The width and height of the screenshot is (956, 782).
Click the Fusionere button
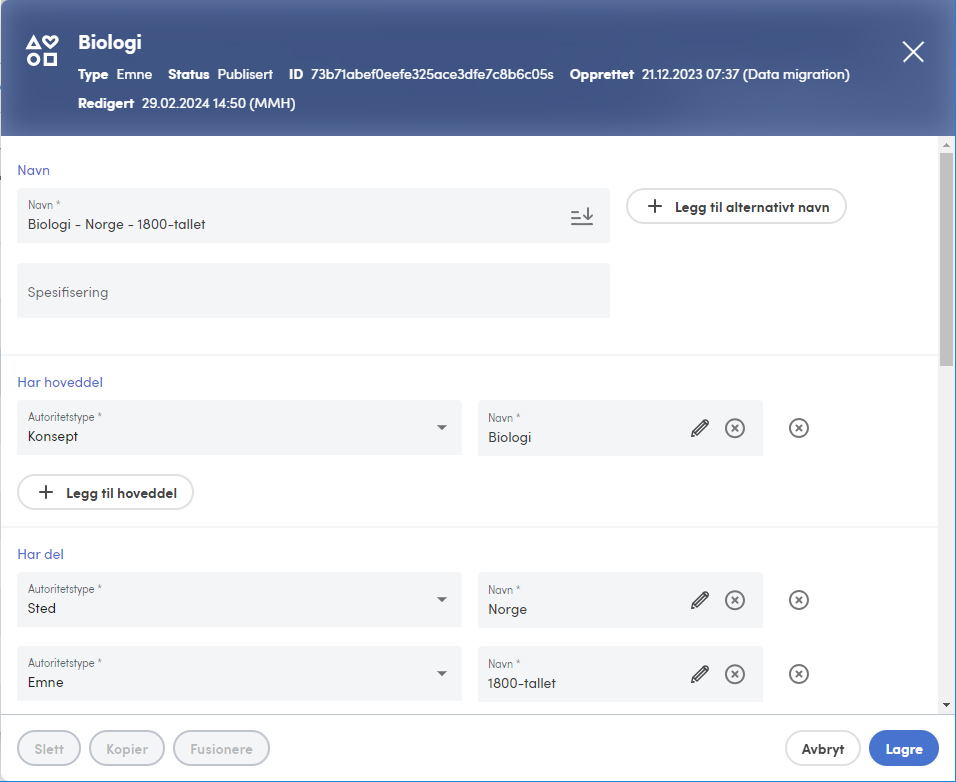[x=221, y=748]
